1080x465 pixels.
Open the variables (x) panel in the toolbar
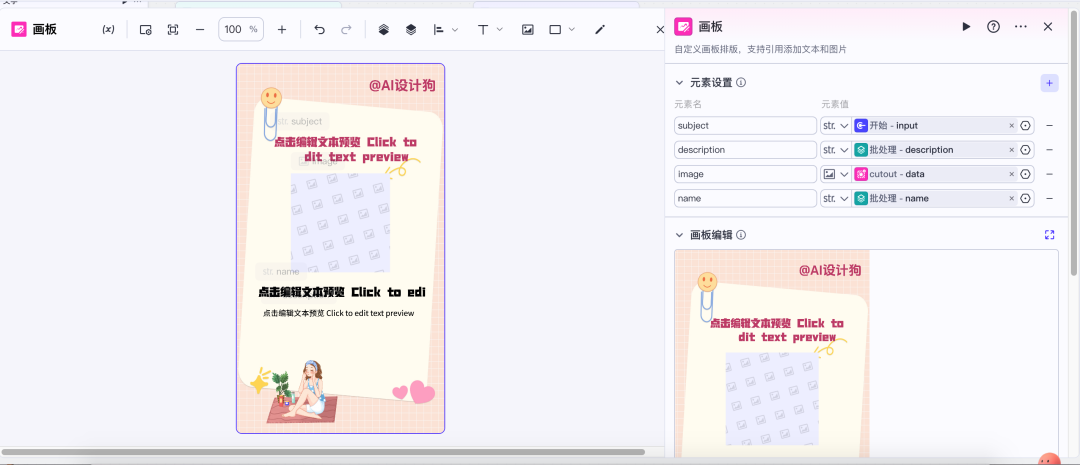click(x=108, y=30)
